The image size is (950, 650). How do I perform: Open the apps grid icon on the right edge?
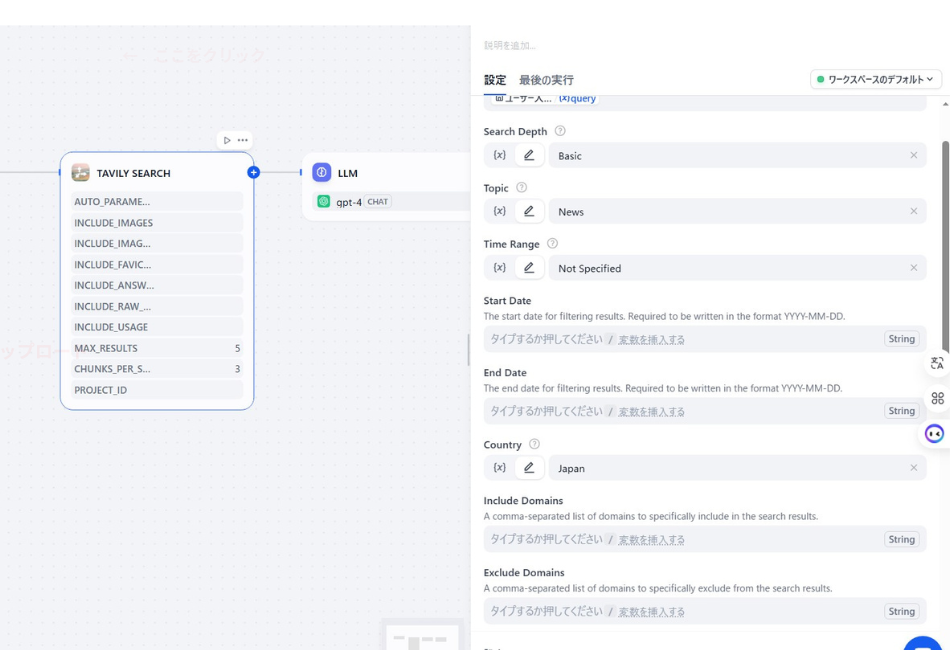coord(937,398)
